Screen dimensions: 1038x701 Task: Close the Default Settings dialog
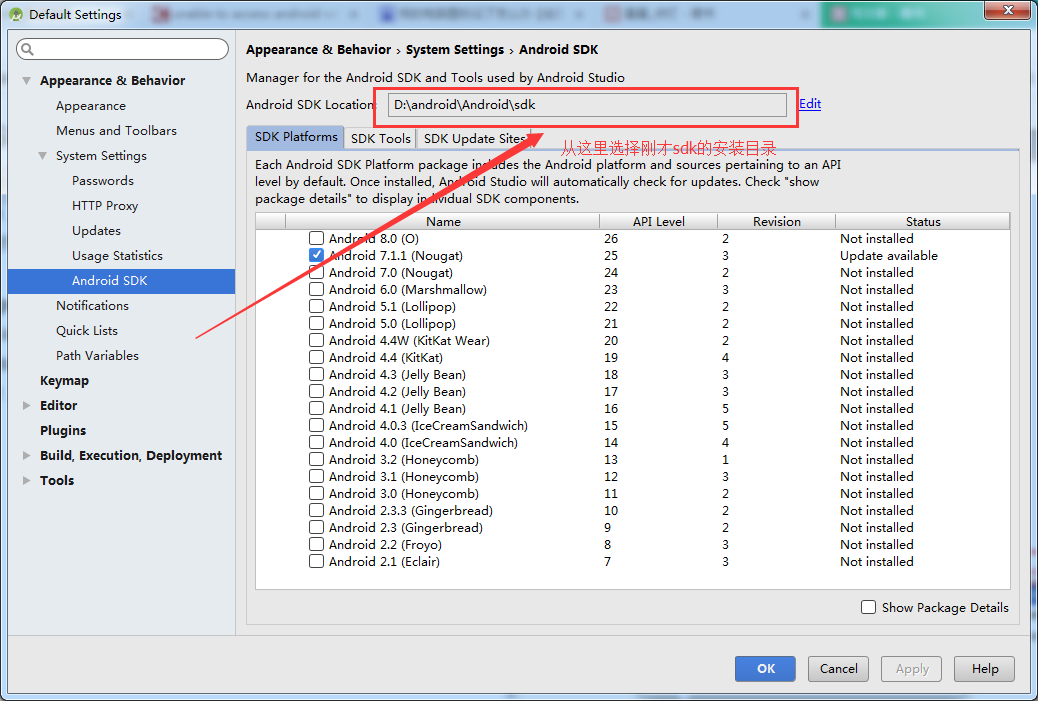pos(1008,10)
